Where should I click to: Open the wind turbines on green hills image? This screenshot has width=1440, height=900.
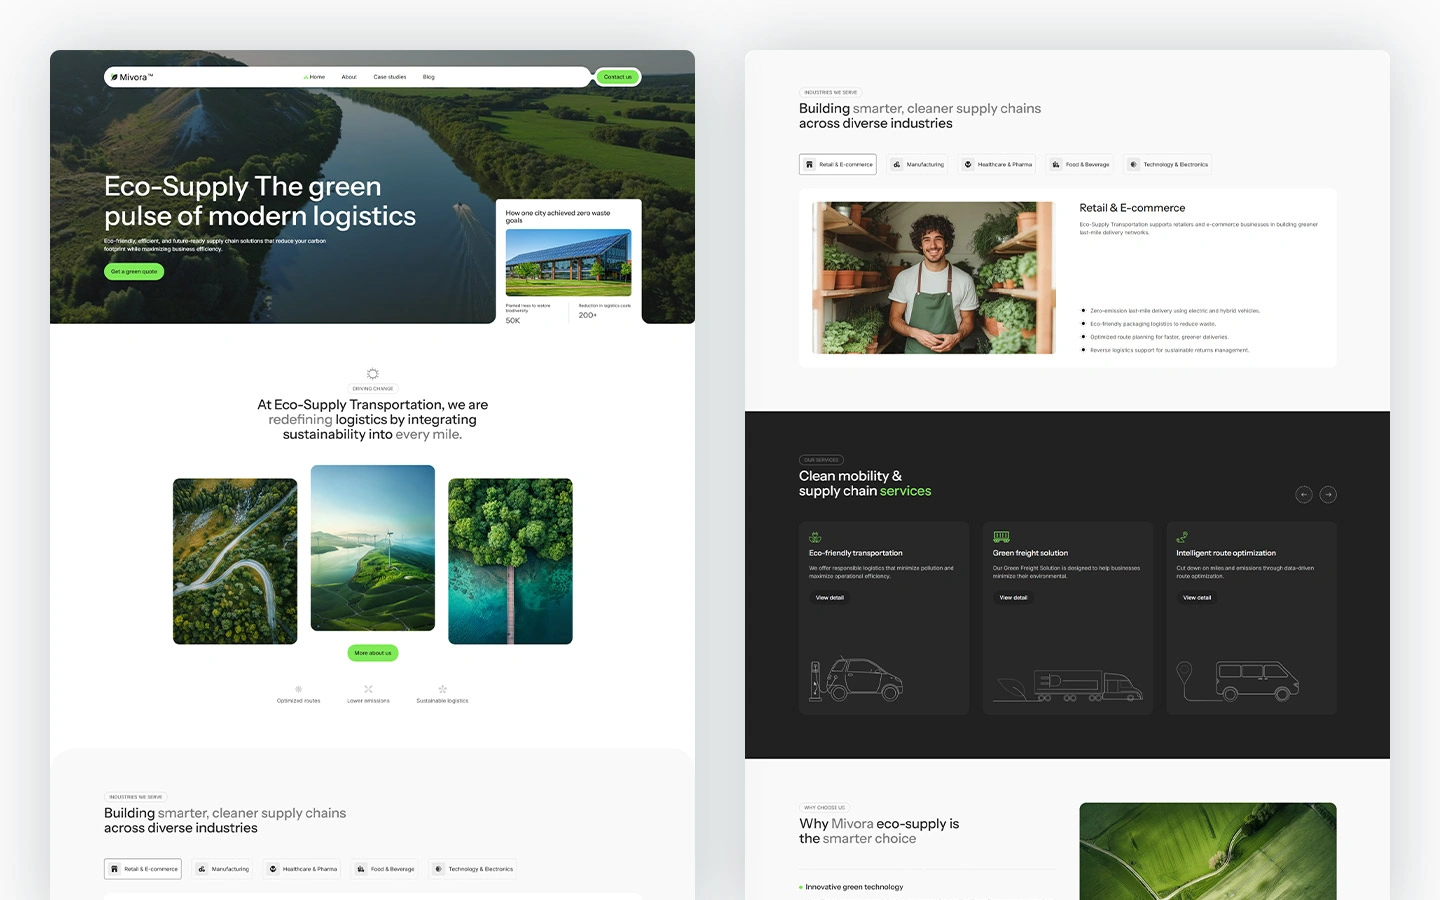tap(373, 548)
